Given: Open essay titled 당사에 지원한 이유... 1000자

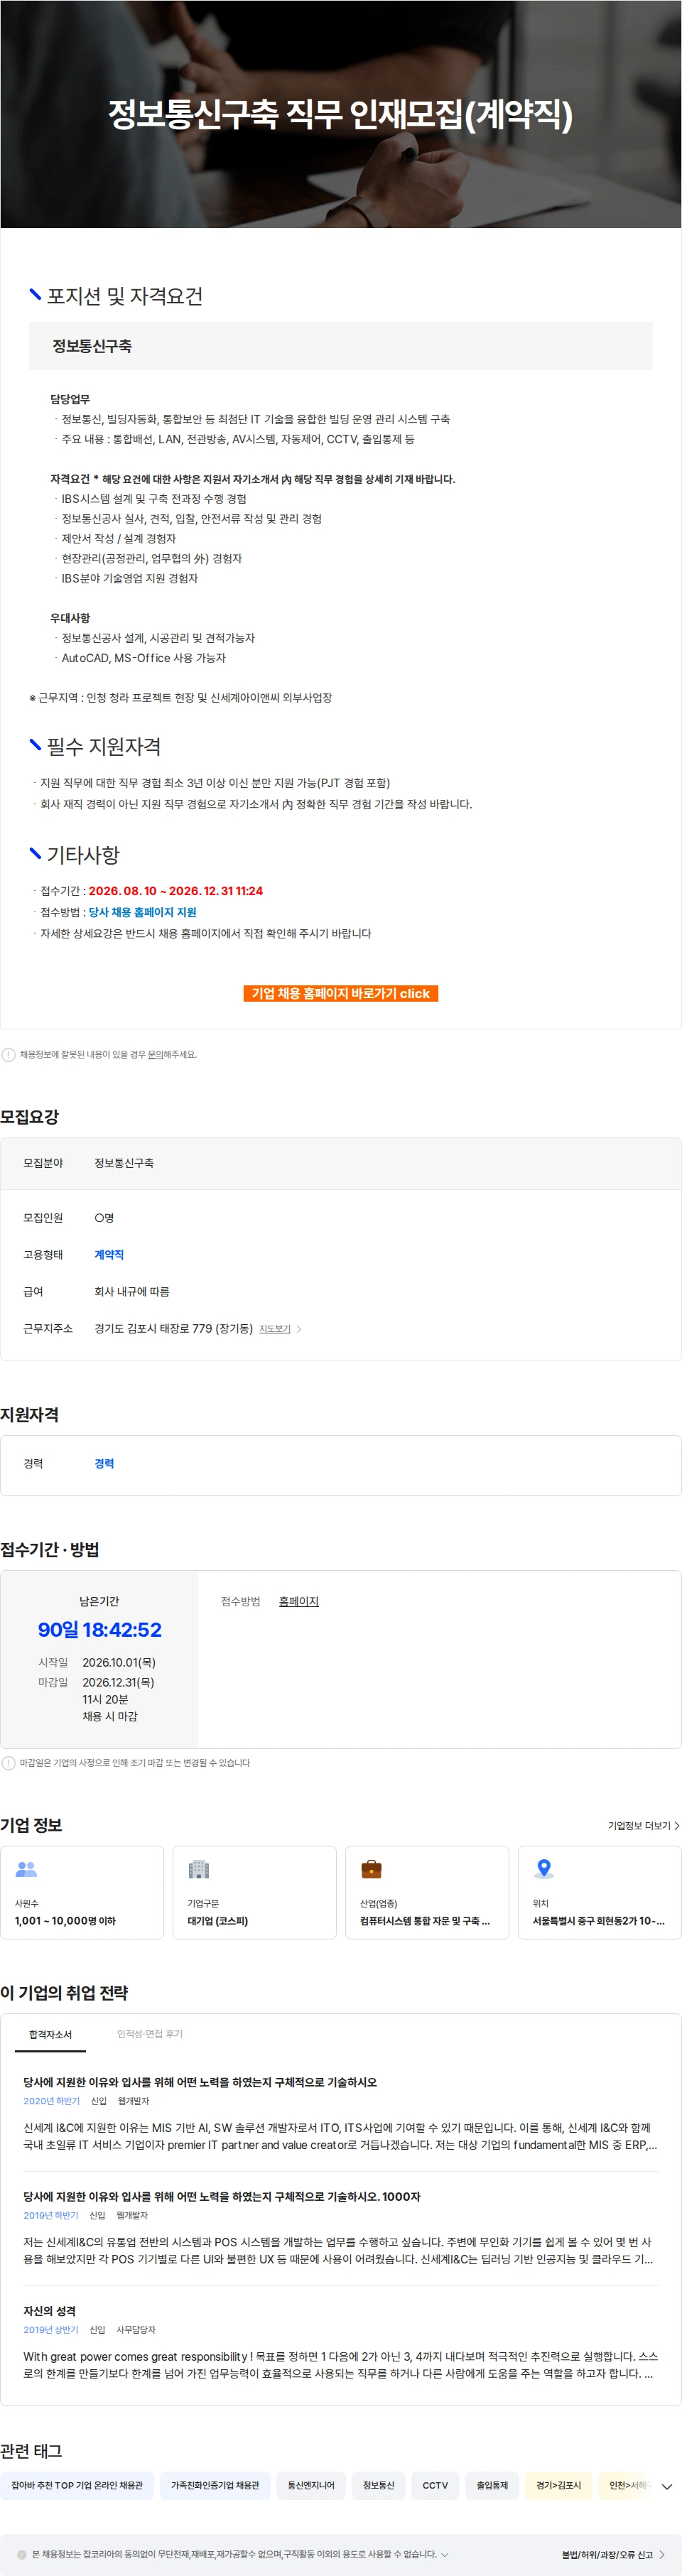Looking at the screenshot, I should point(222,2196).
